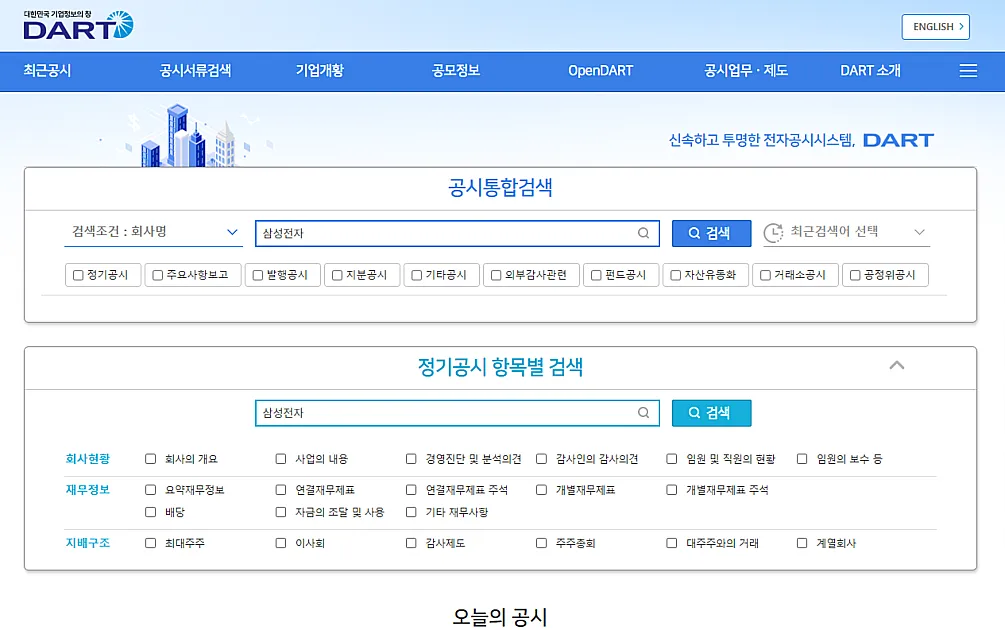Expand 최근검색어 선택 dropdown
This screenshot has height=630, width=1005.
pos(846,232)
